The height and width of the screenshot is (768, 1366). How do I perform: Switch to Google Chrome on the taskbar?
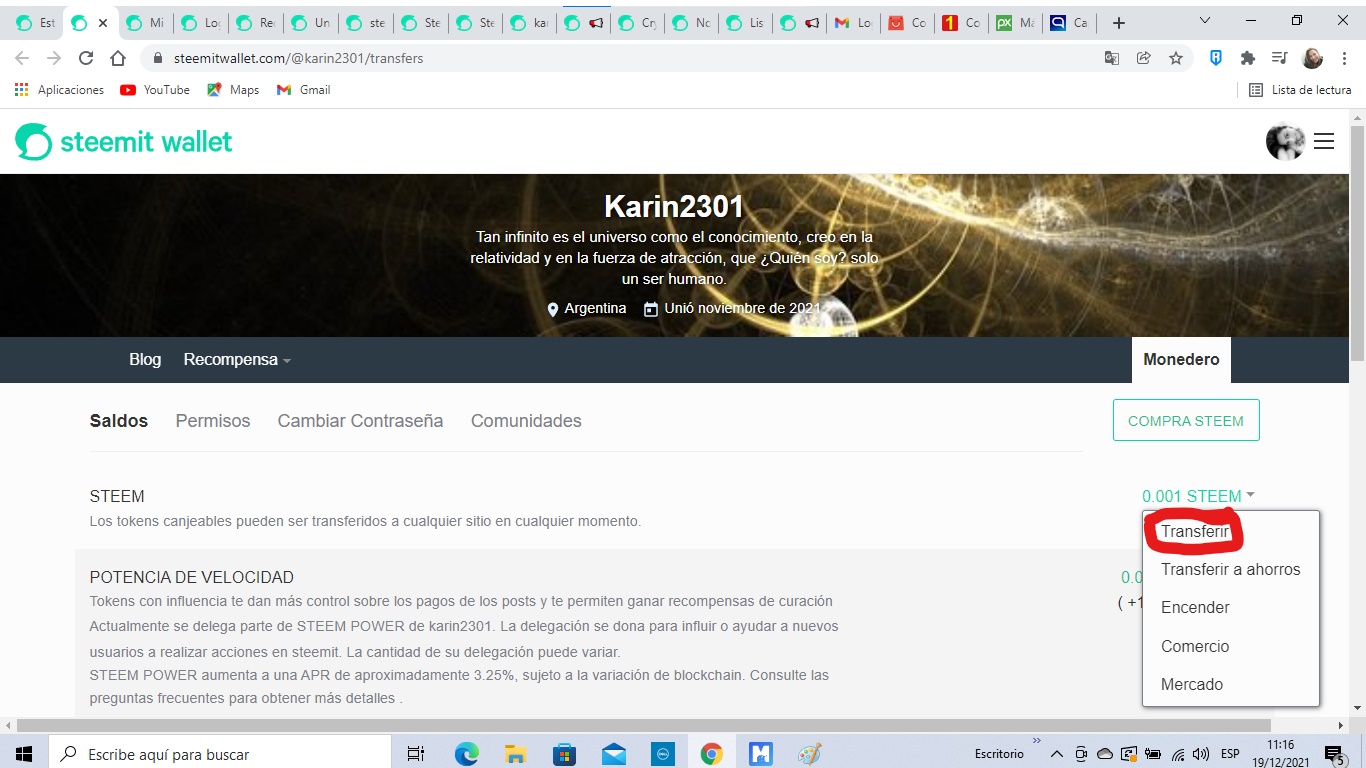711,754
